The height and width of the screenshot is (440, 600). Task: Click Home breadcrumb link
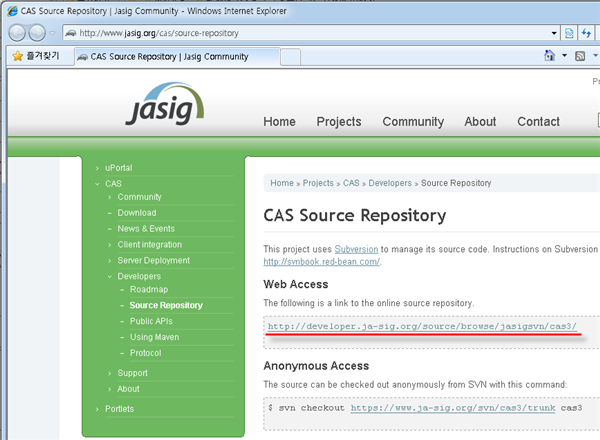tap(282, 183)
